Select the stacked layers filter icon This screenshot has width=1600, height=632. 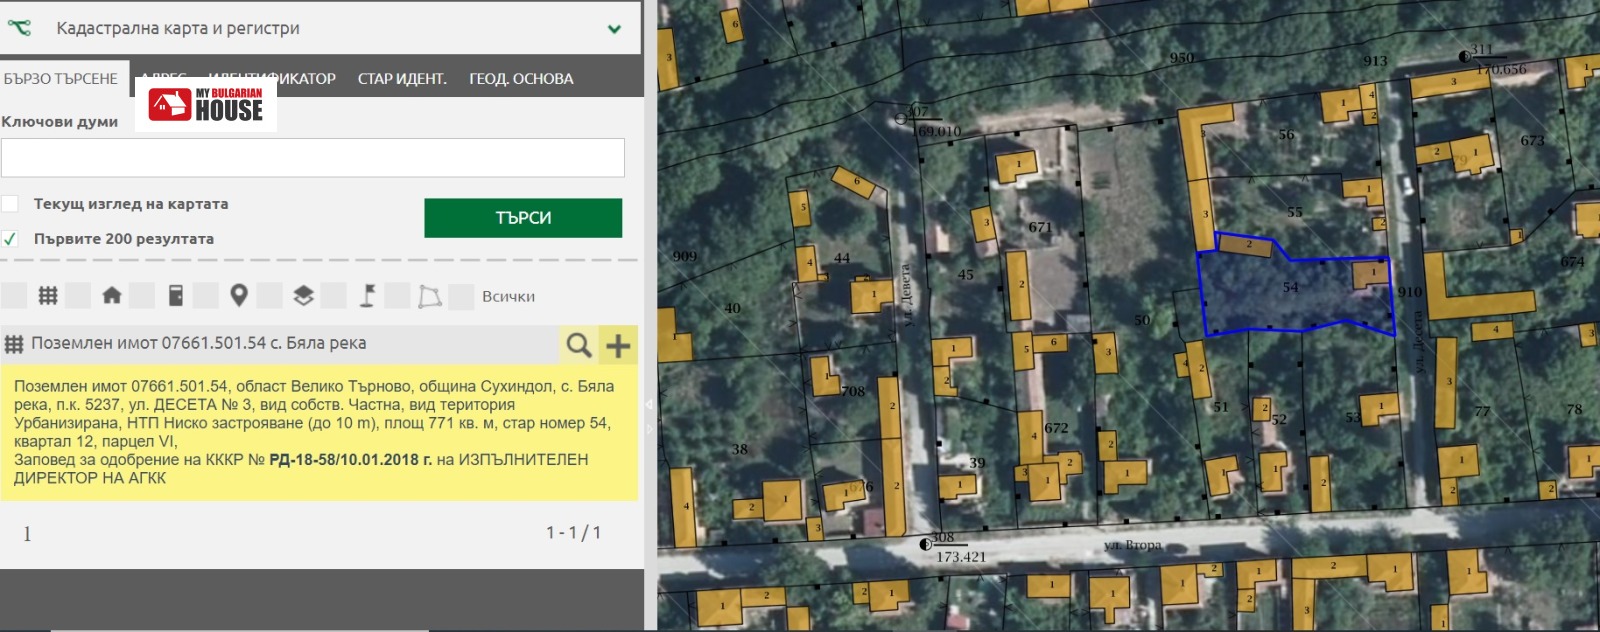[x=303, y=296]
